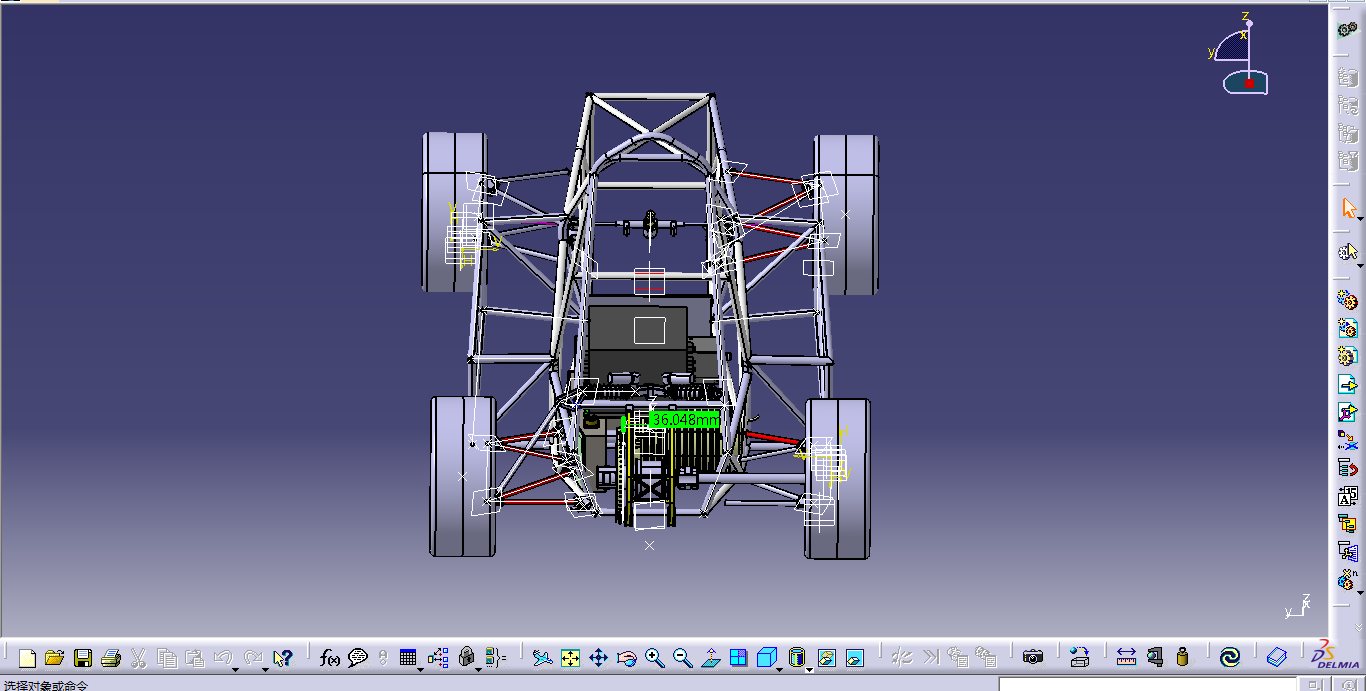Open the isometric view options arrow

coord(779,668)
